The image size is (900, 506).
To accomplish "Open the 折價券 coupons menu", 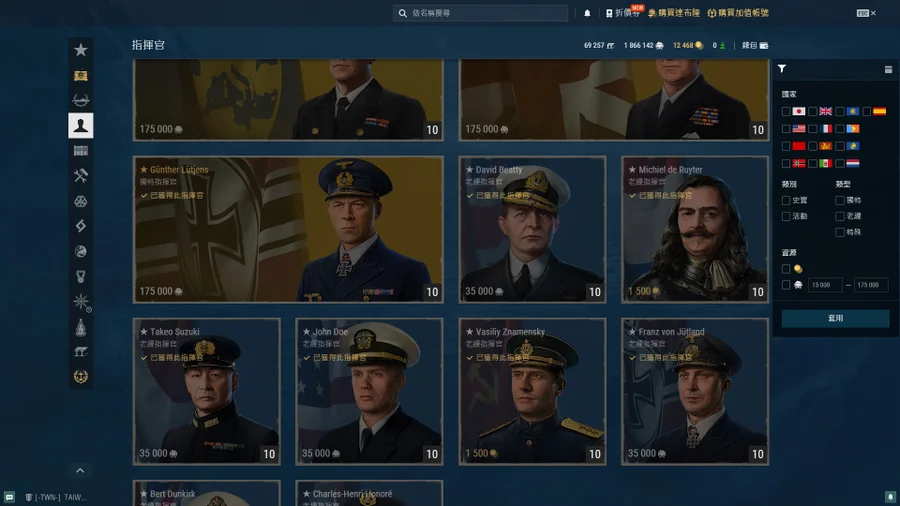I will click(x=625, y=13).
